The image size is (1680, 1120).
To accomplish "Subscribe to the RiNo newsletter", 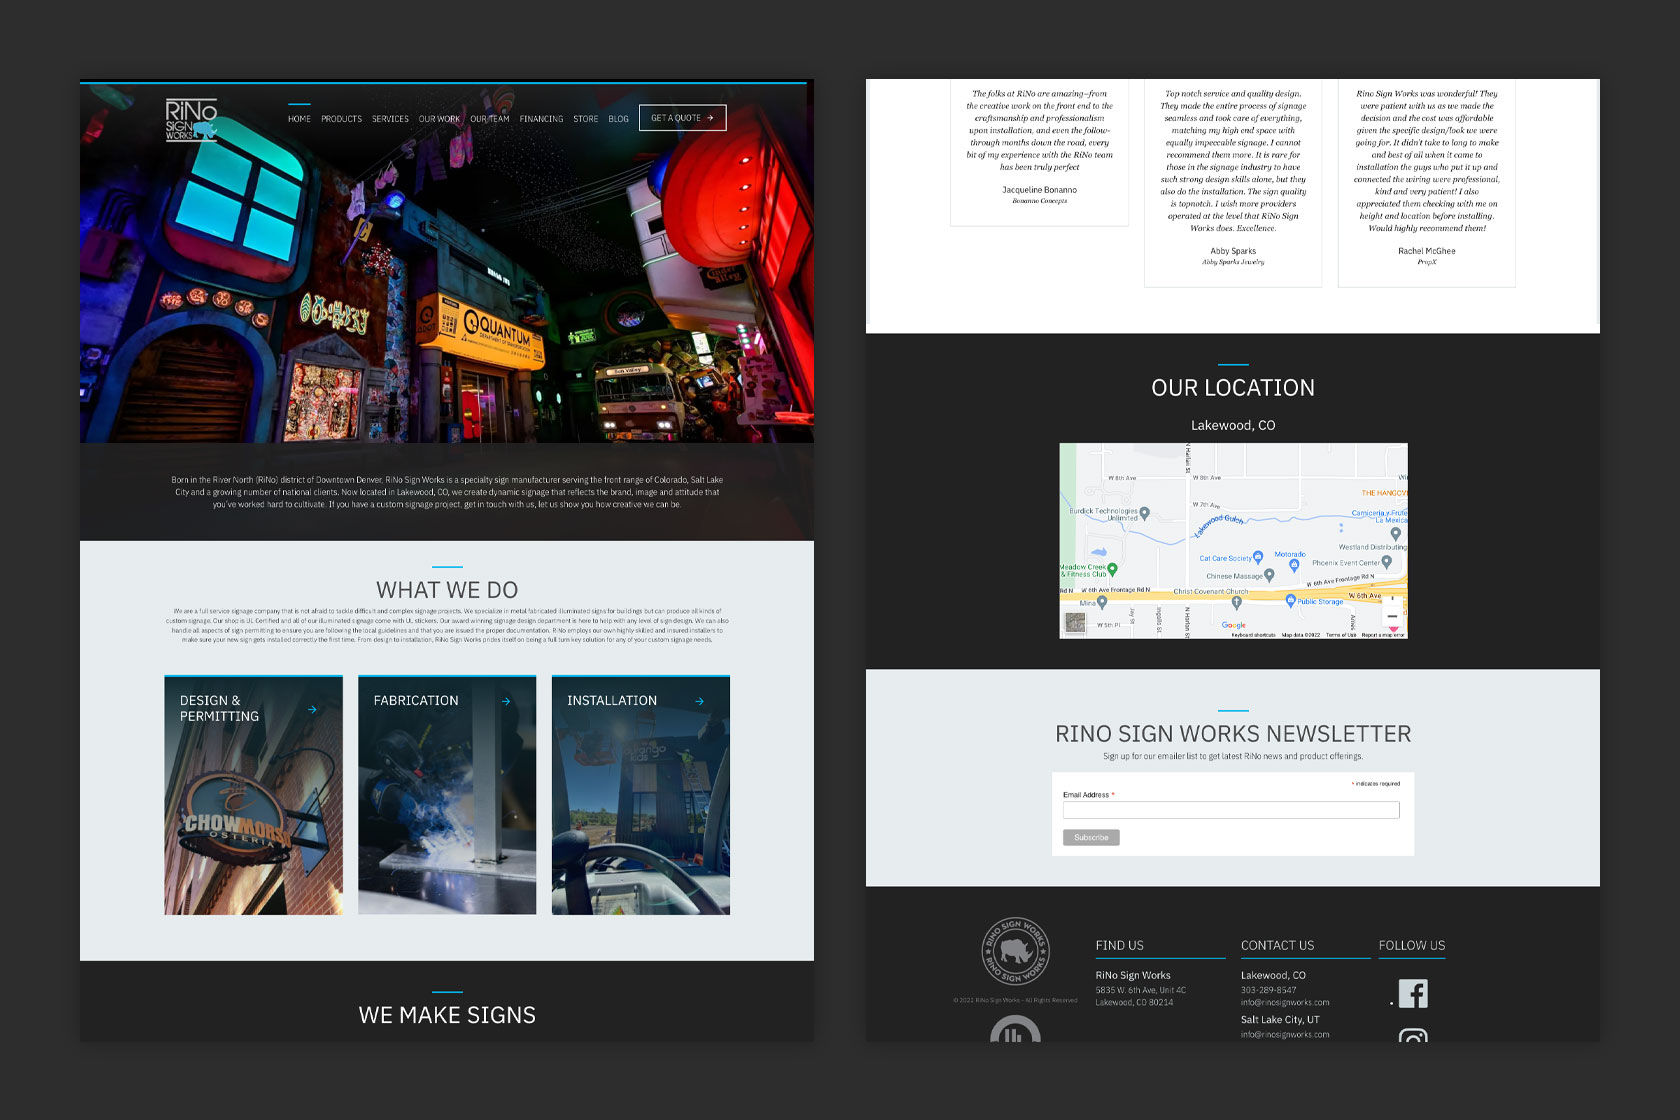I will click(1090, 837).
